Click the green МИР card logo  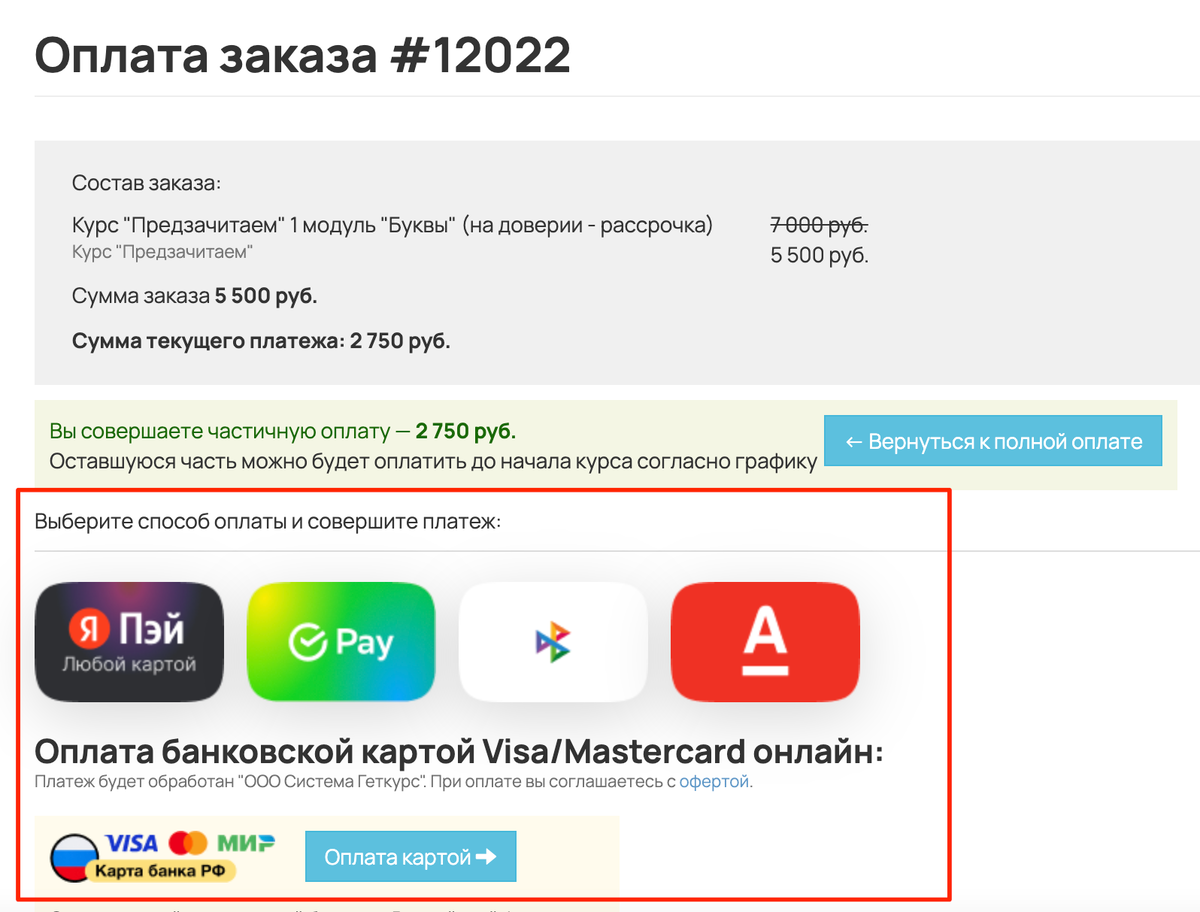[x=246, y=842]
